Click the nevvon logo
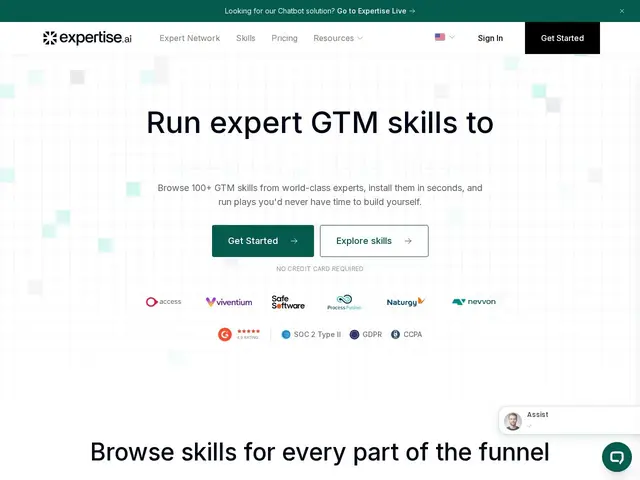The width and height of the screenshot is (640, 480). coord(474,302)
